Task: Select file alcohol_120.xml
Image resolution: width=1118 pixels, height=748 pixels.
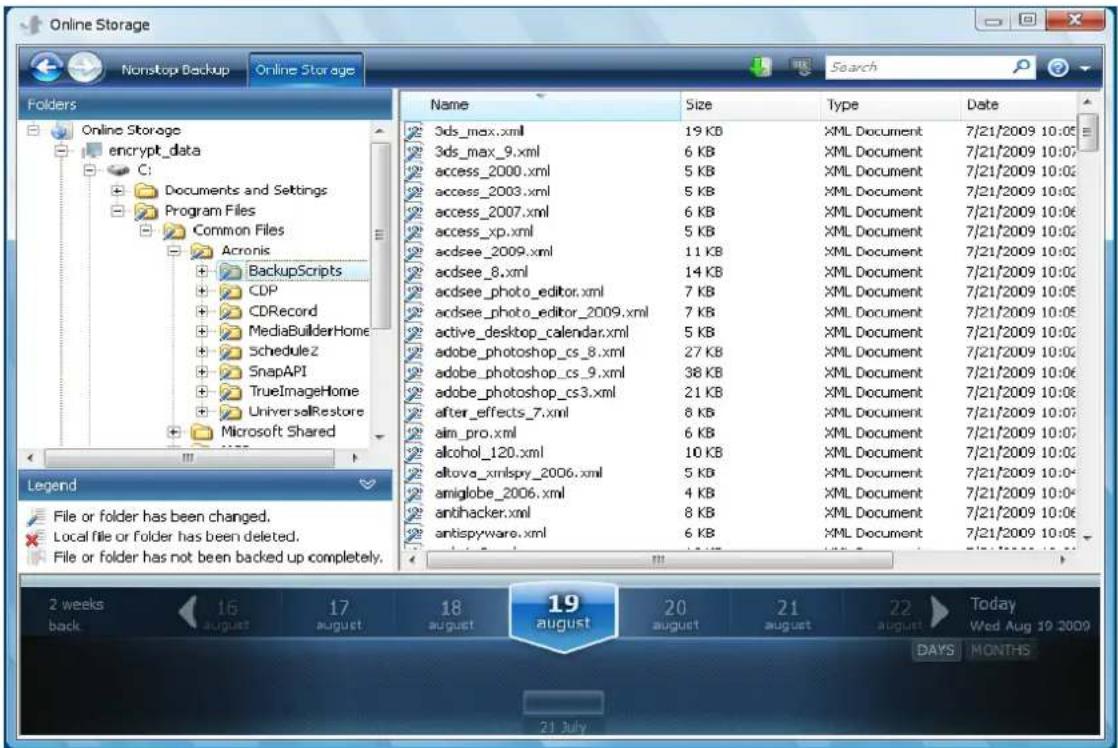Action: 489,453
